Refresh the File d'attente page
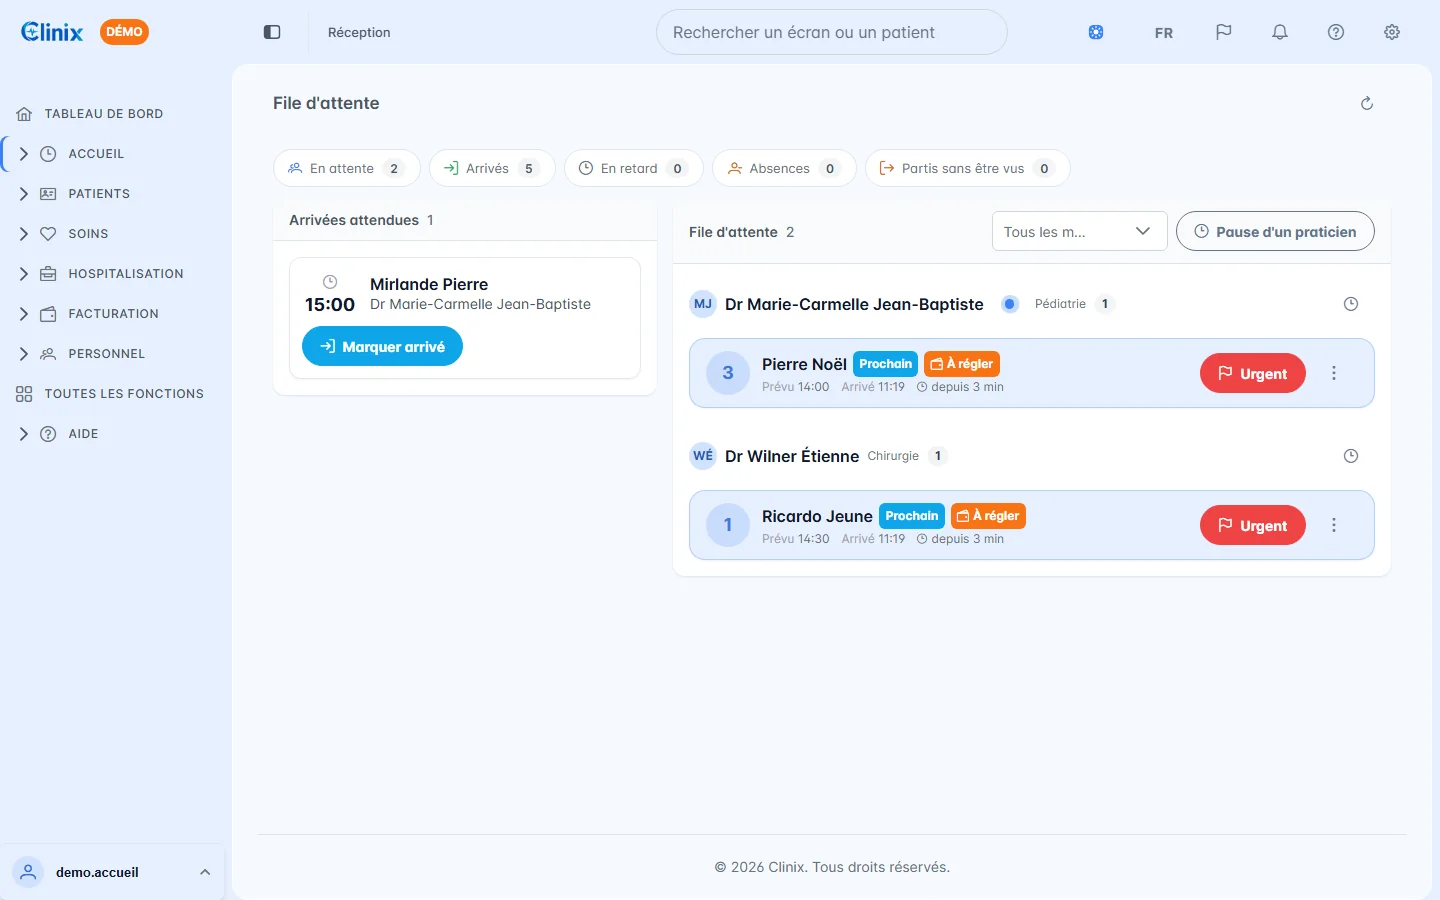This screenshot has width=1440, height=900. 1367,103
